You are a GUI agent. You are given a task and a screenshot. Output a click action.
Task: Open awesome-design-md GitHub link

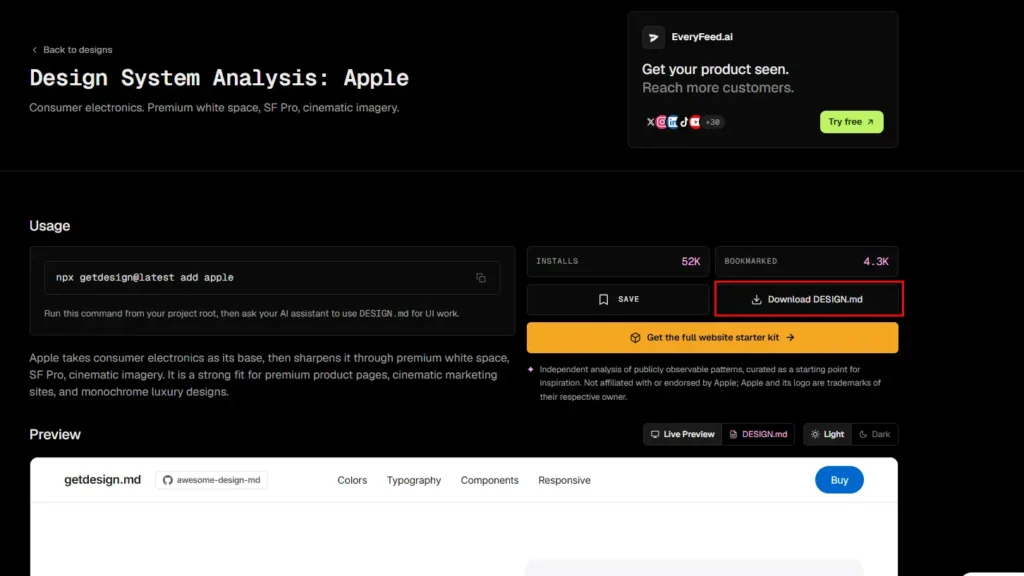click(211, 480)
